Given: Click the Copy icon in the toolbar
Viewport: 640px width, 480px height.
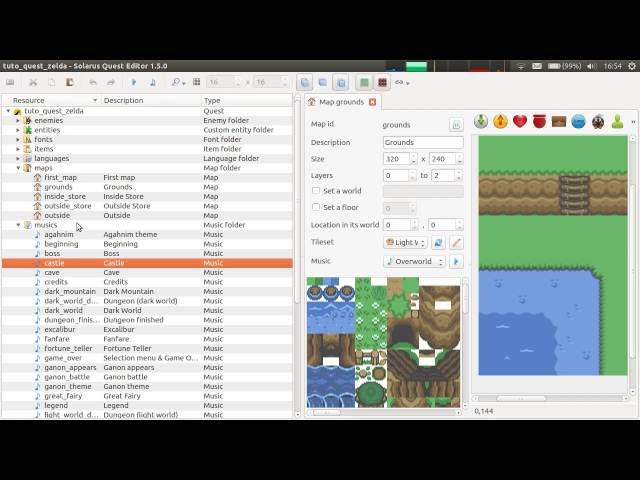Looking at the screenshot, I should pos(51,82).
